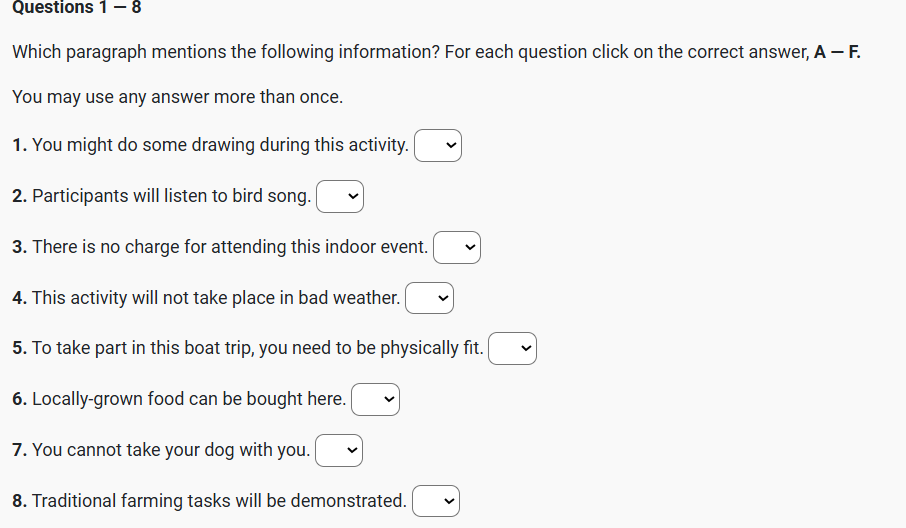Viewport: 906px width, 528px height.
Task: Open the farming tasks answer dropdown
Action: [436, 501]
